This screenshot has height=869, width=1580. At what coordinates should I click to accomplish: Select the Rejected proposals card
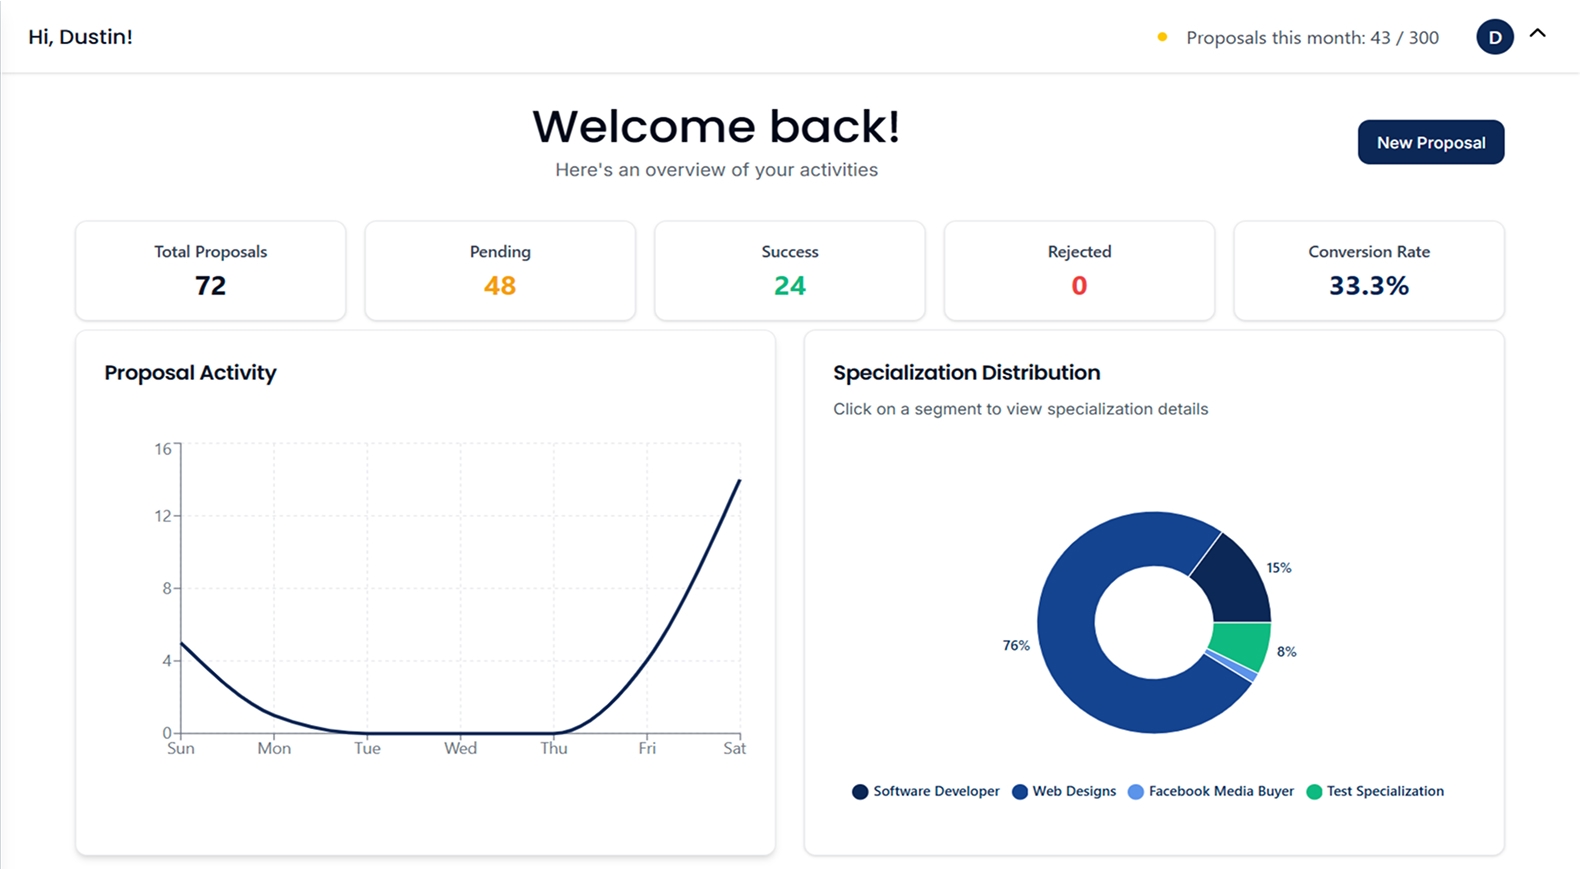click(1079, 271)
